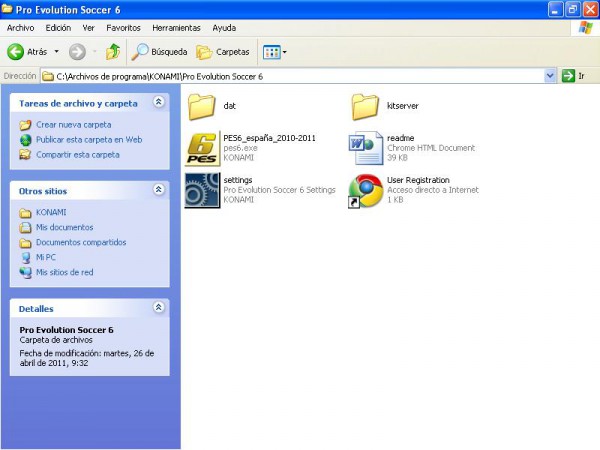Click the Mis sitios de red icon

[26, 272]
